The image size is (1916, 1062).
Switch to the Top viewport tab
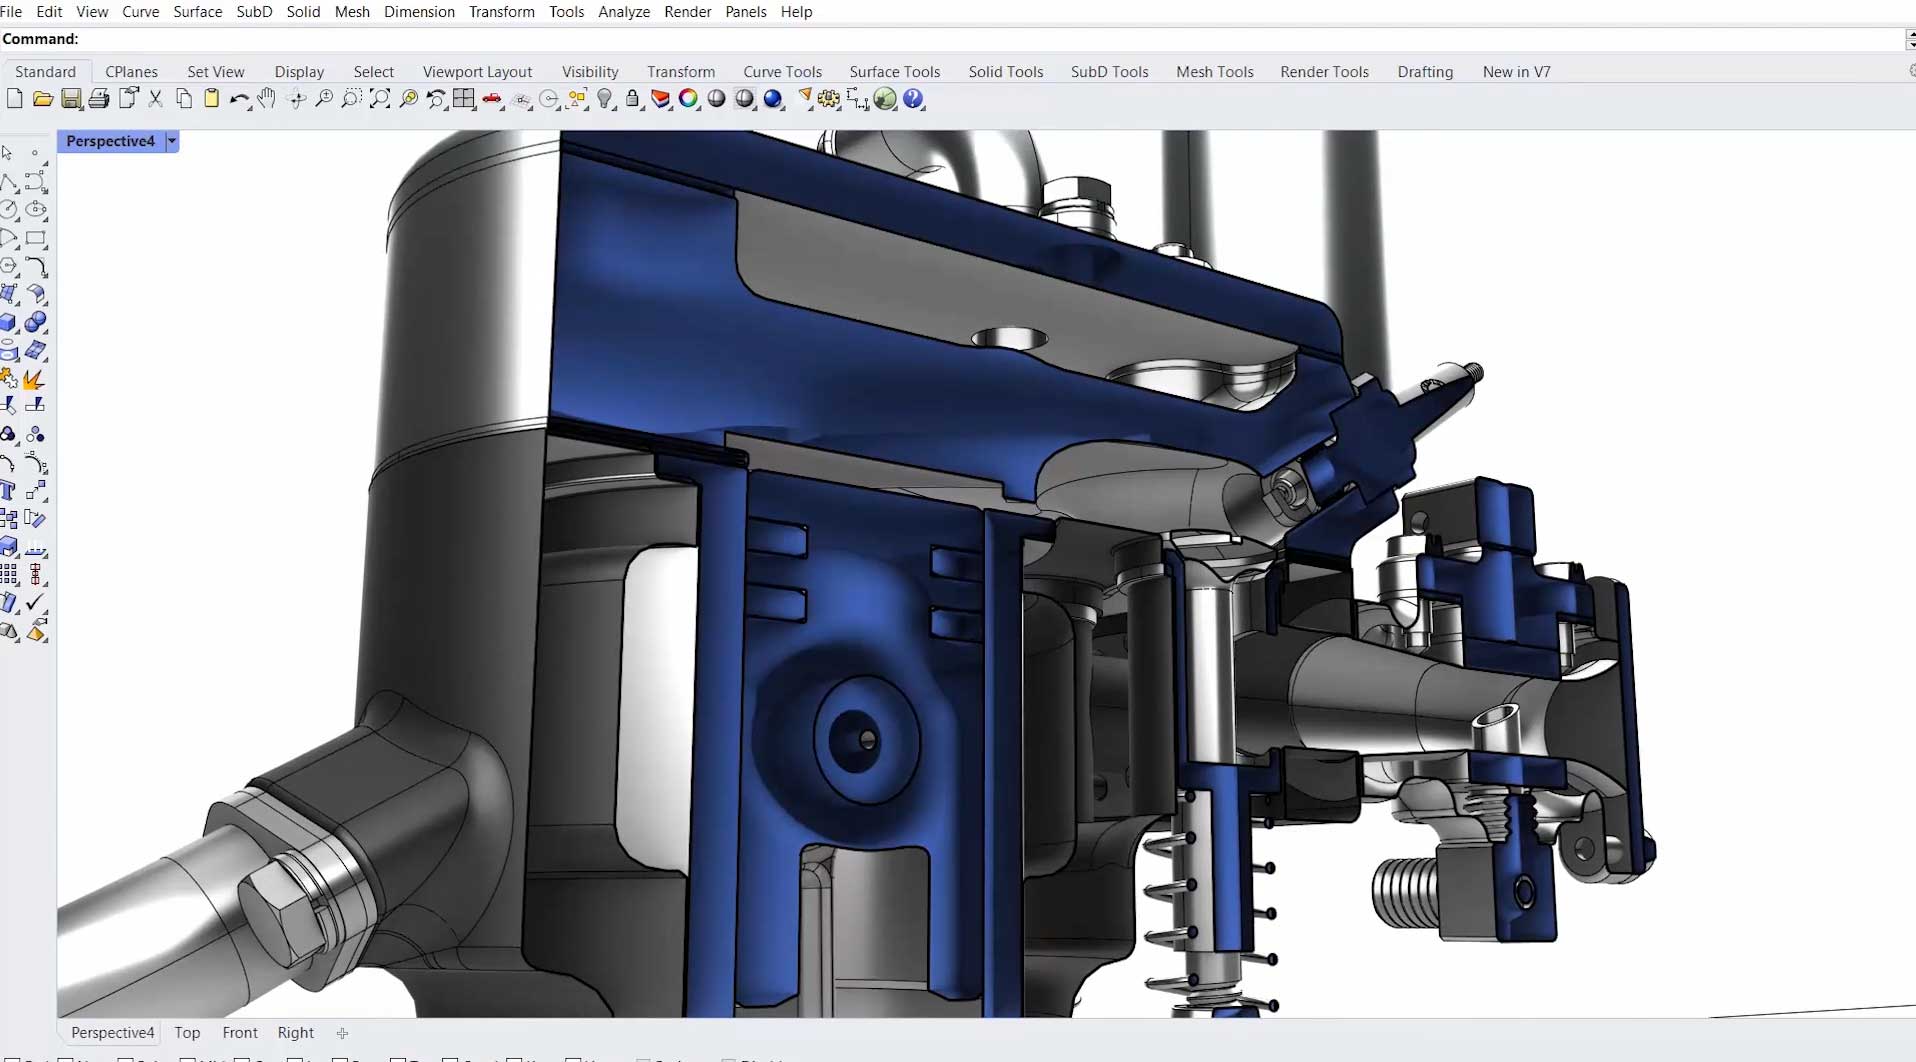coord(187,1033)
